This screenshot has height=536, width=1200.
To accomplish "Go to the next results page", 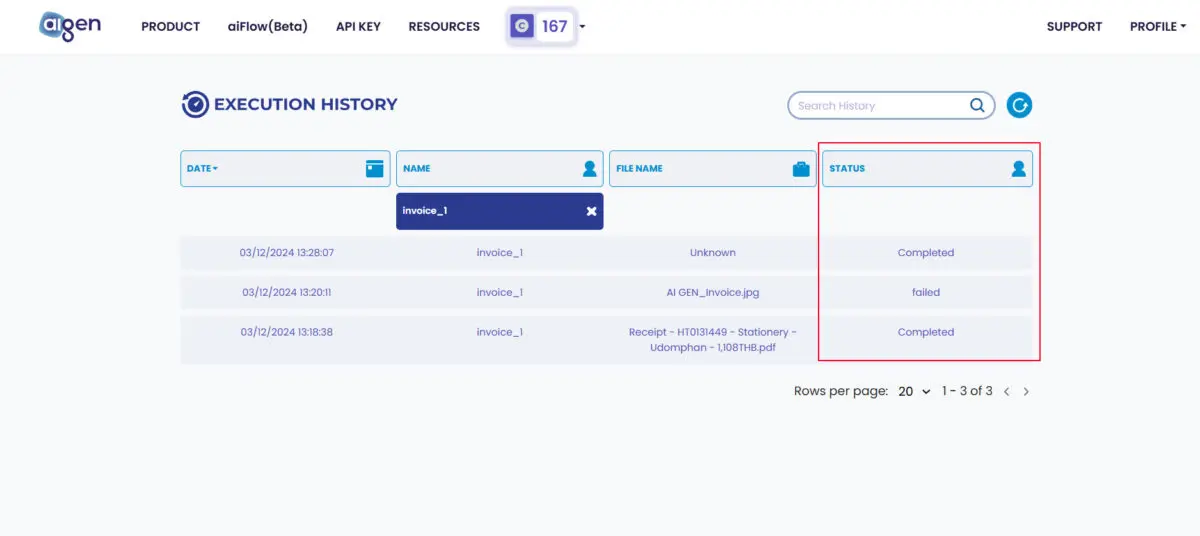I will [1026, 392].
